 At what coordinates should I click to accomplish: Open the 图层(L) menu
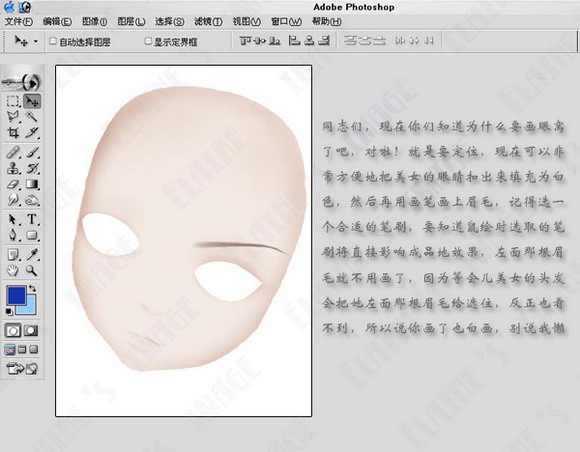point(131,21)
